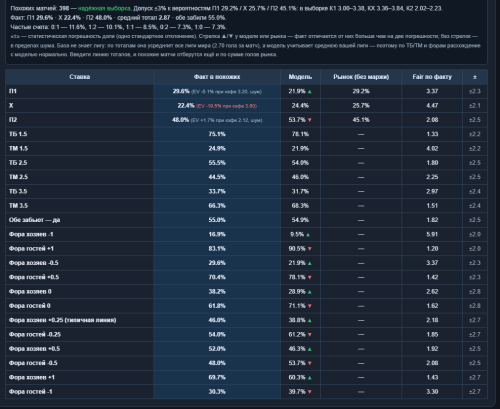Click green arrow beside 60.3% for Фора хозяев +1
The width and height of the screenshot is (500, 409).
pos(310,378)
